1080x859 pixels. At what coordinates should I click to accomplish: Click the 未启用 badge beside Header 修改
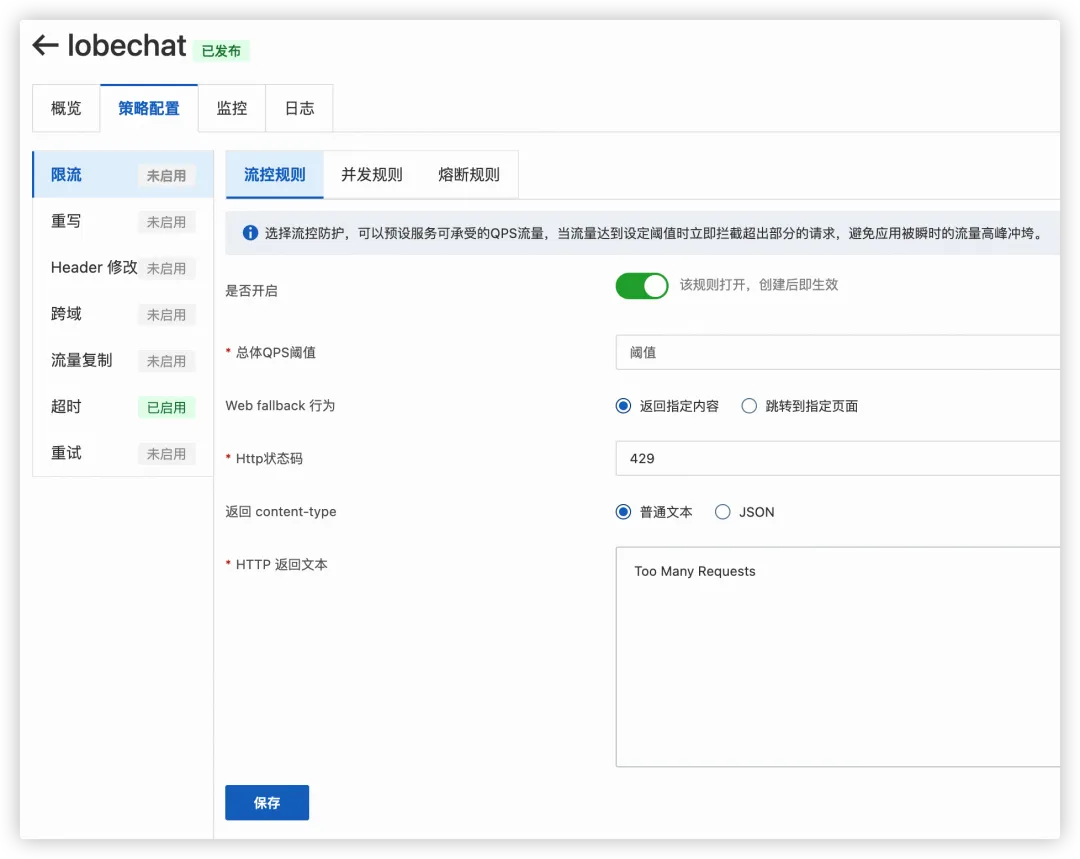(167, 269)
